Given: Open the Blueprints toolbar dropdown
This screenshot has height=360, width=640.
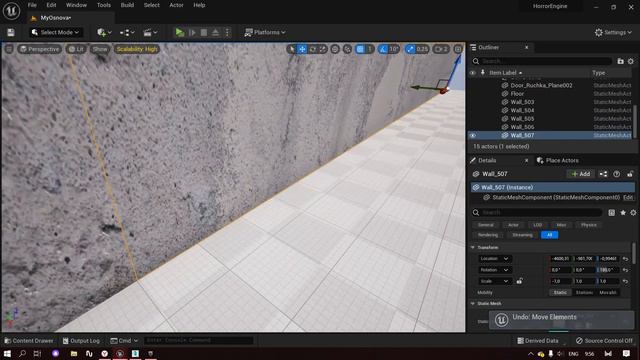Looking at the screenshot, I should [x=127, y=33].
